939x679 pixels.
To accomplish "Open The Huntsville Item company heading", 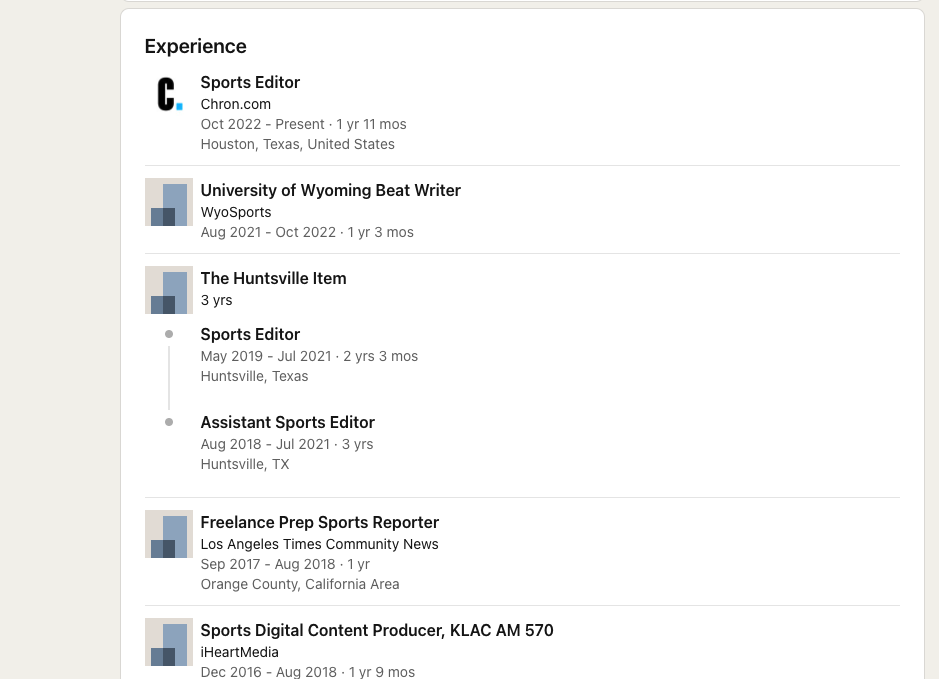I will click(273, 278).
